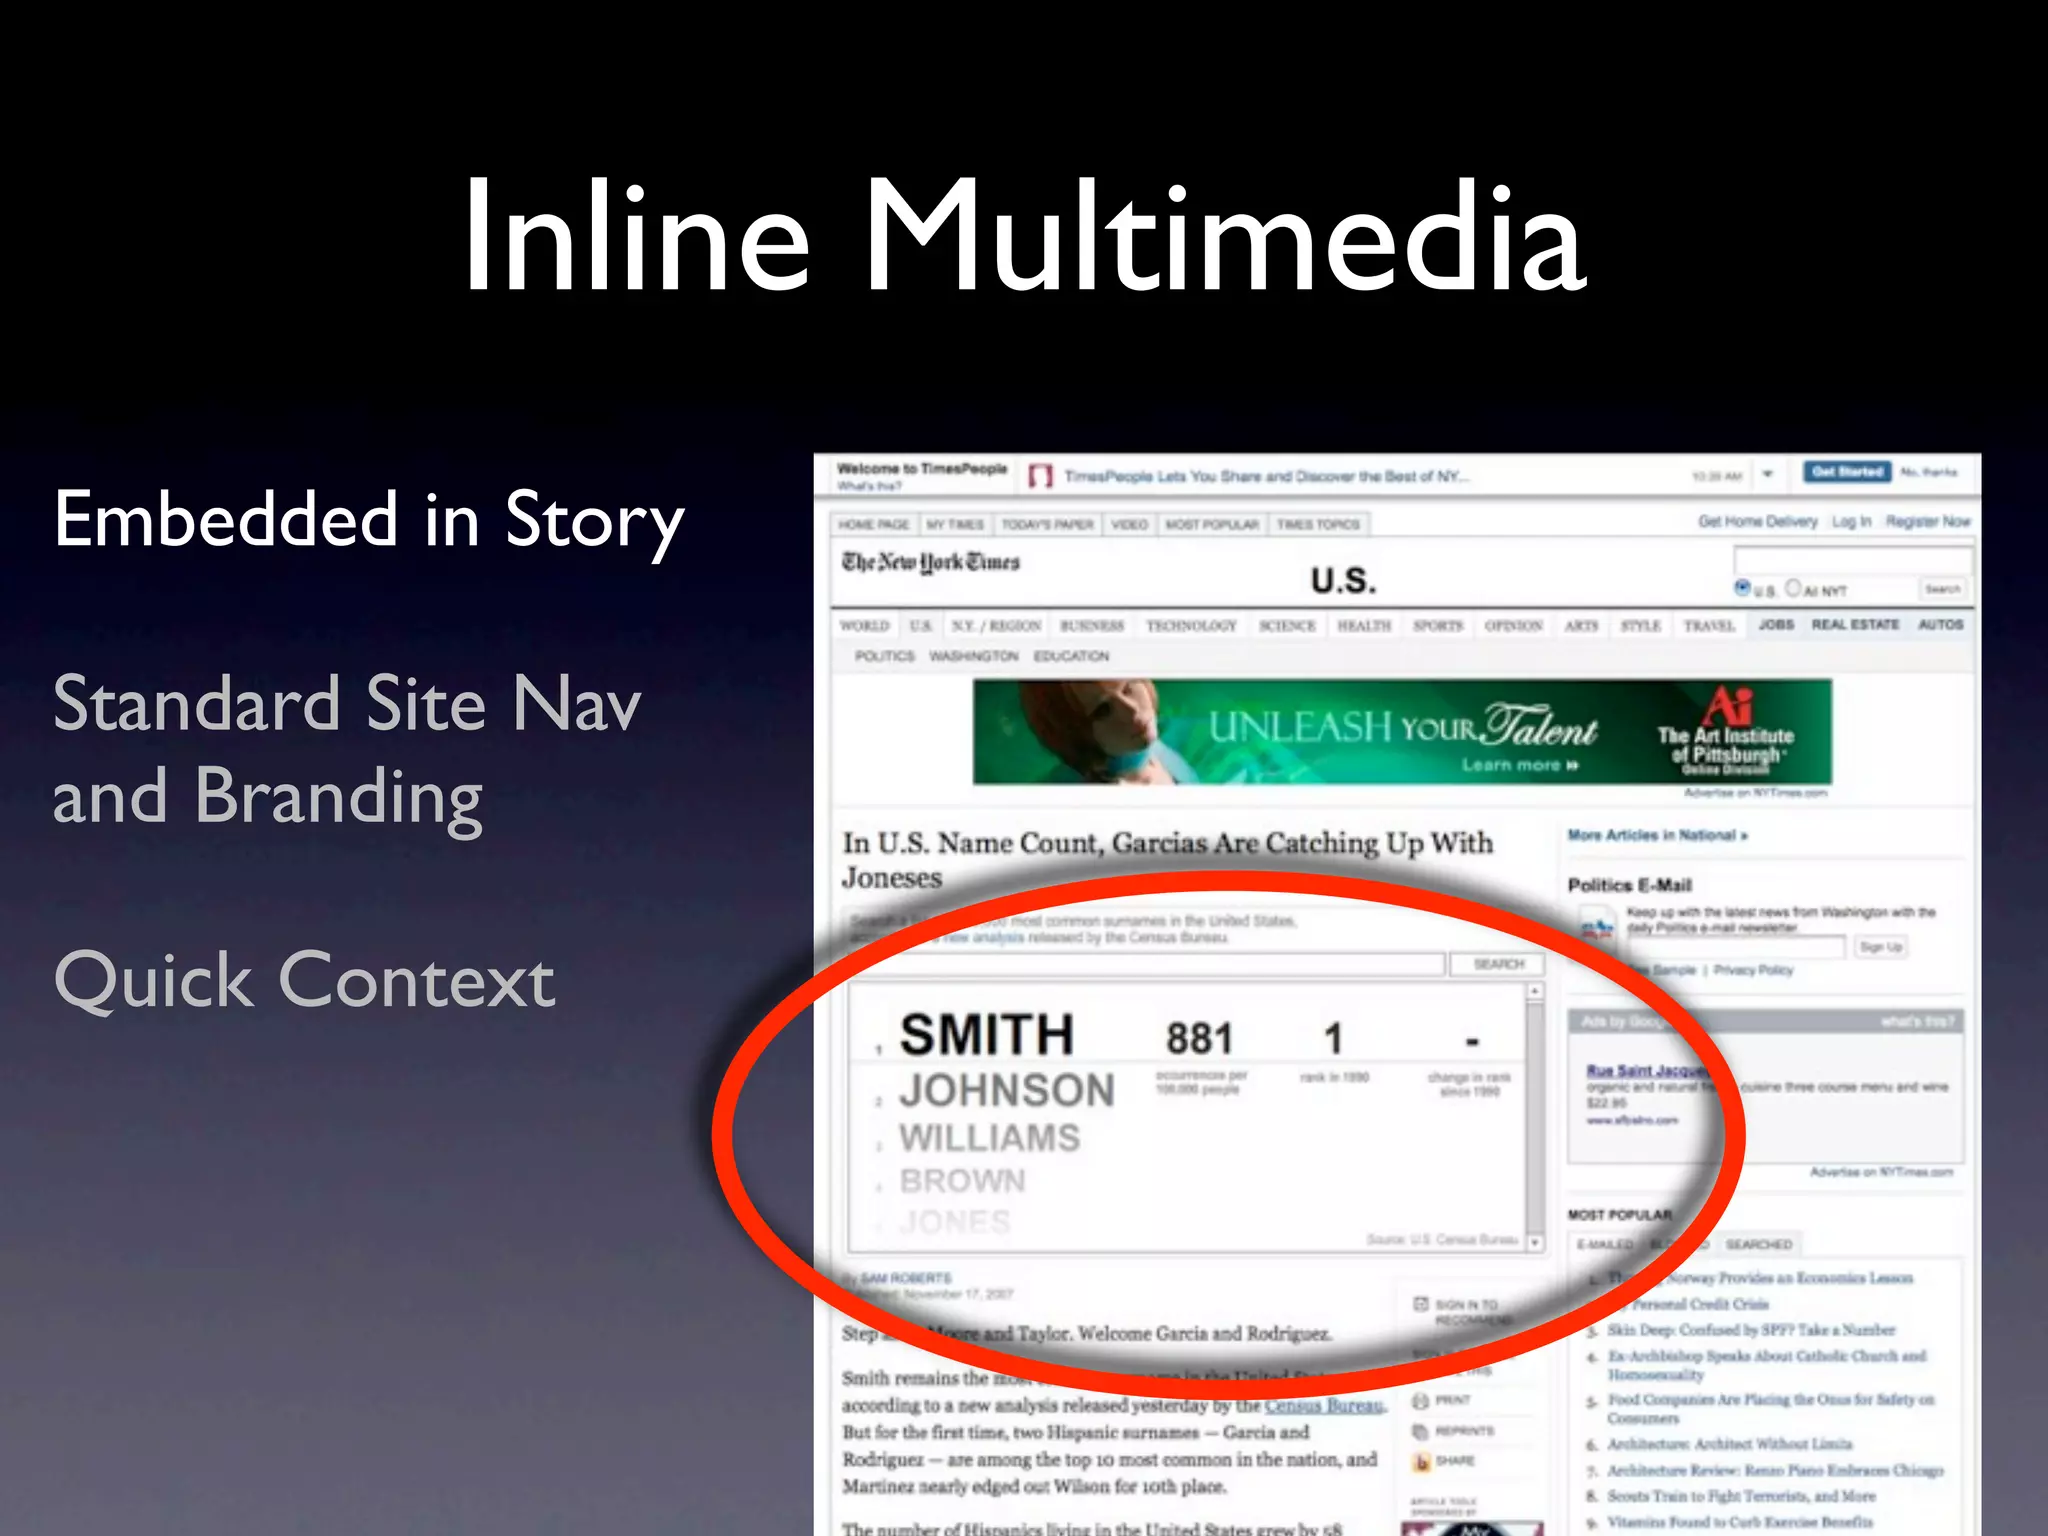The height and width of the screenshot is (1536, 2048).
Task: Open the VIDEO tab
Action: coord(1129,524)
